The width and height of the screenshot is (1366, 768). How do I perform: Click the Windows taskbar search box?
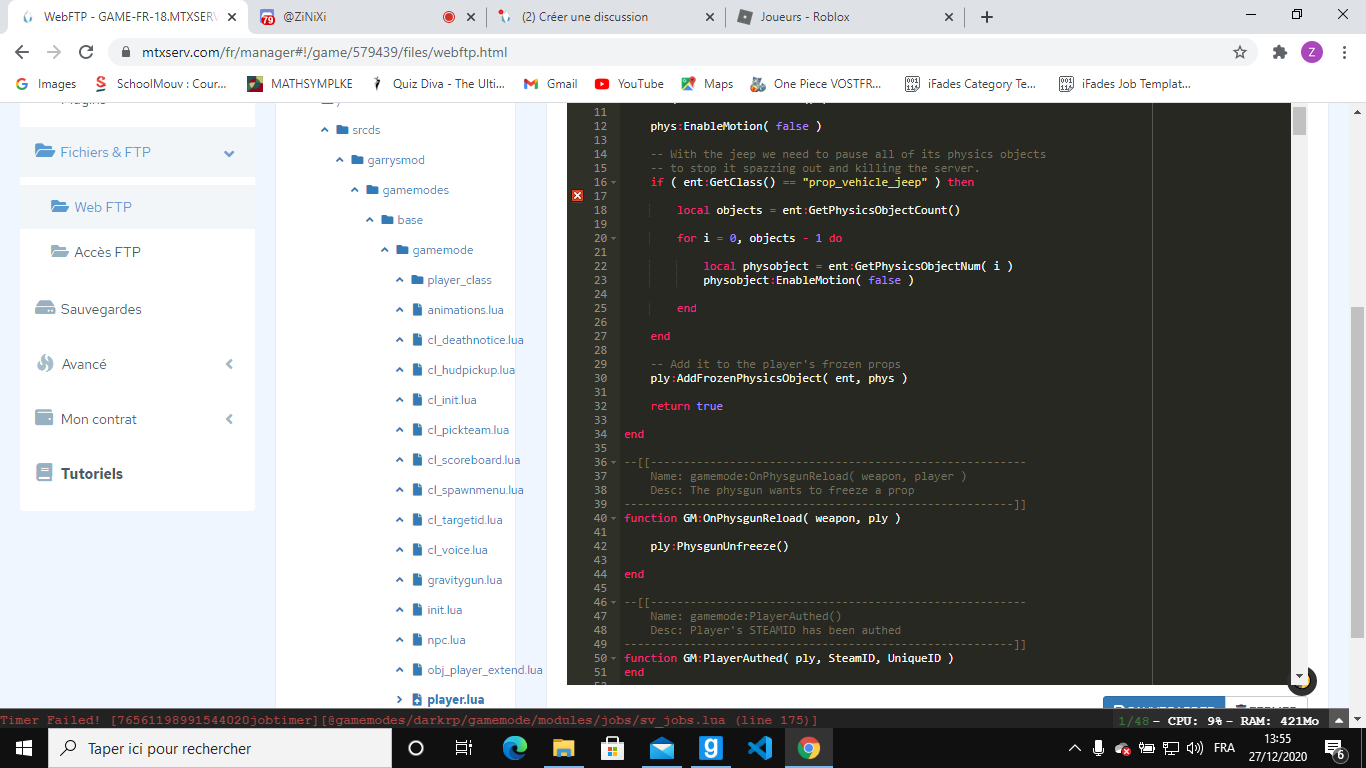(x=220, y=748)
